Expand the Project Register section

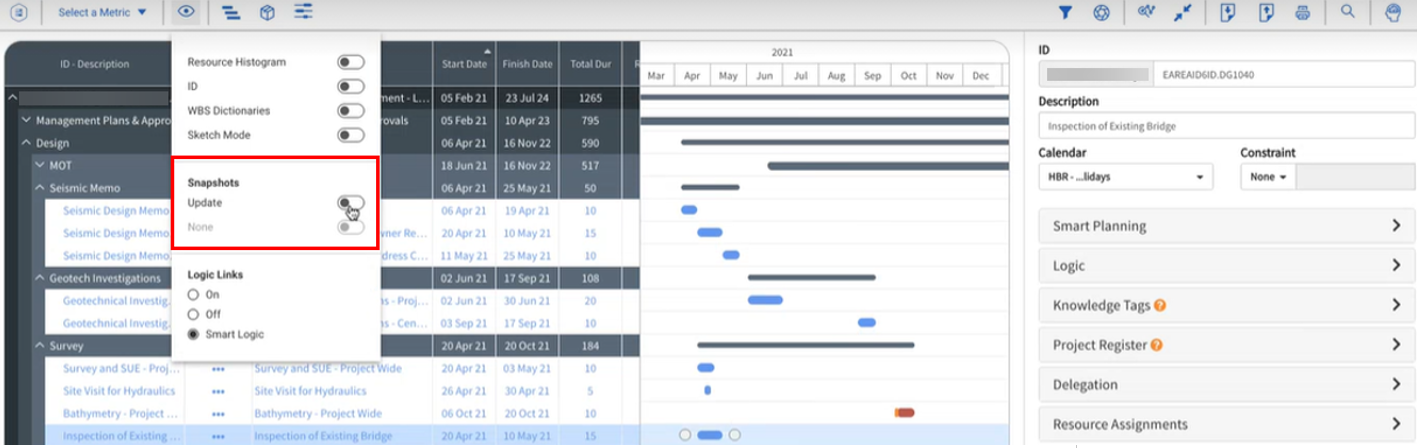[1225, 345]
